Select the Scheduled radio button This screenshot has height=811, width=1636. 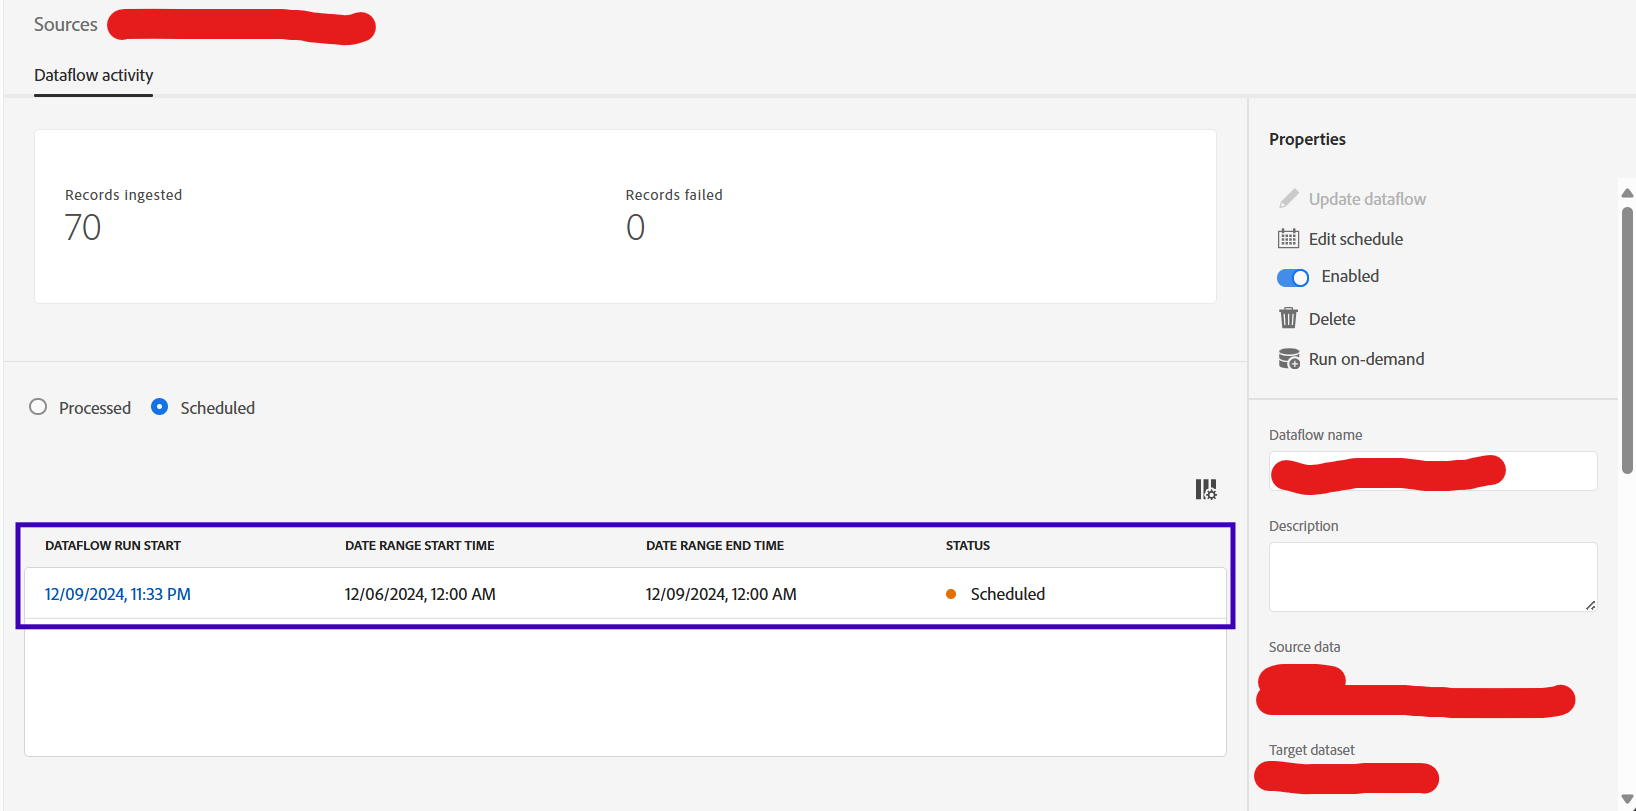click(x=160, y=407)
